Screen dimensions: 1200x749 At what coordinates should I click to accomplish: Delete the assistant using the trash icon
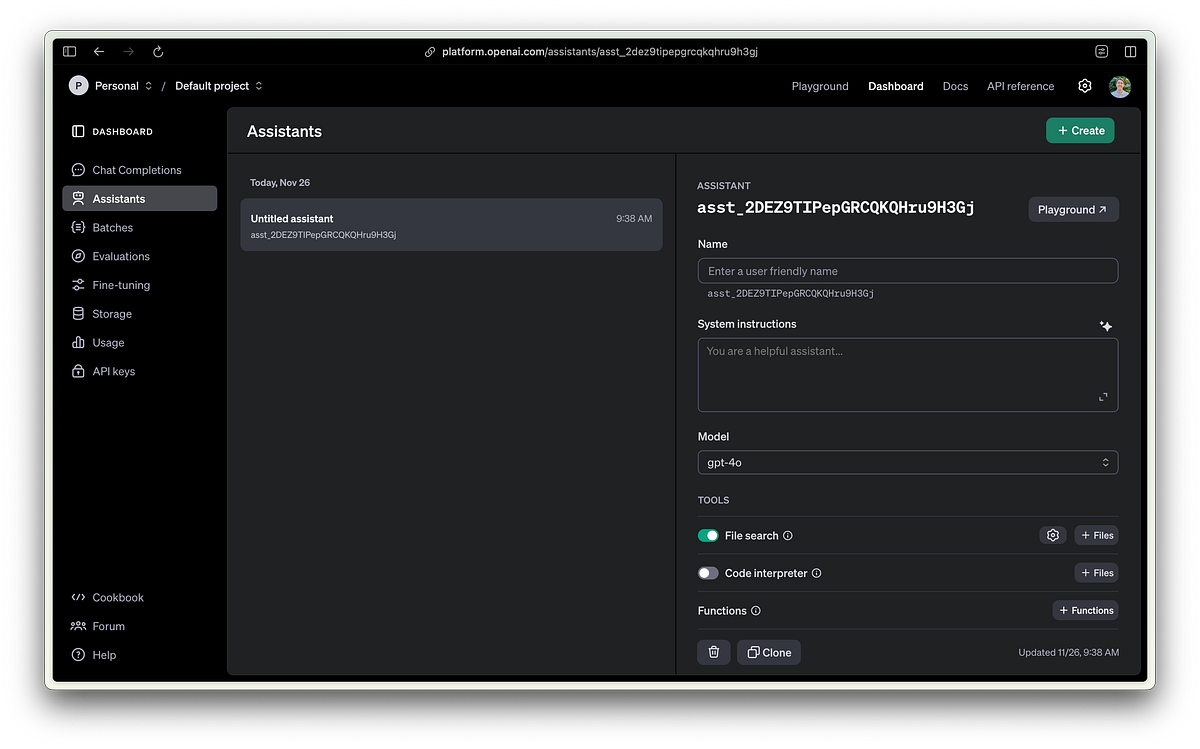click(x=714, y=651)
